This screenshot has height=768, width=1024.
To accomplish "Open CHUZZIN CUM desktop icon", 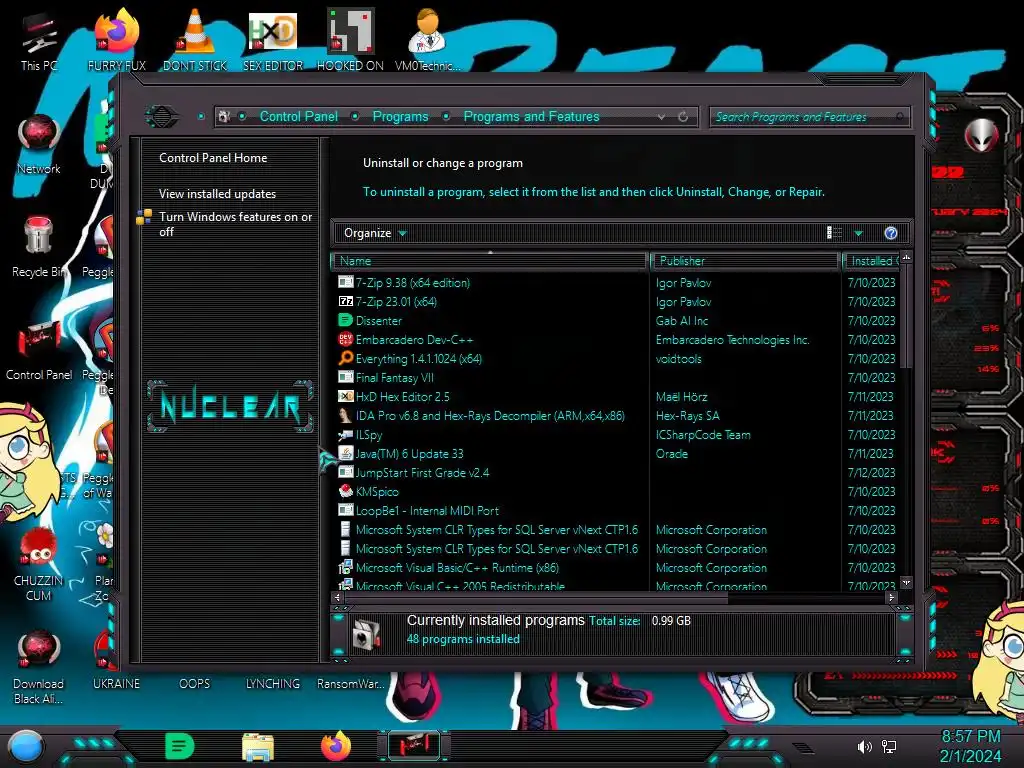I will point(39,564).
